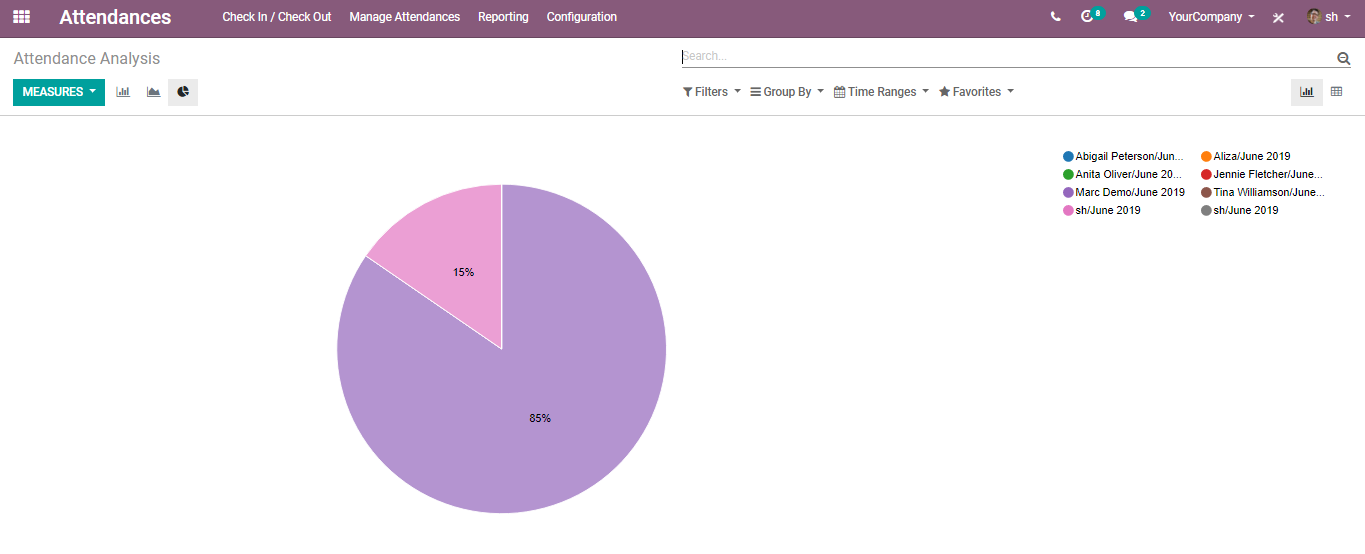Toggle Marc Demo/June 2019 legend entry
Viewport: 1365px width, 554px height.
tap(1124, 192)
